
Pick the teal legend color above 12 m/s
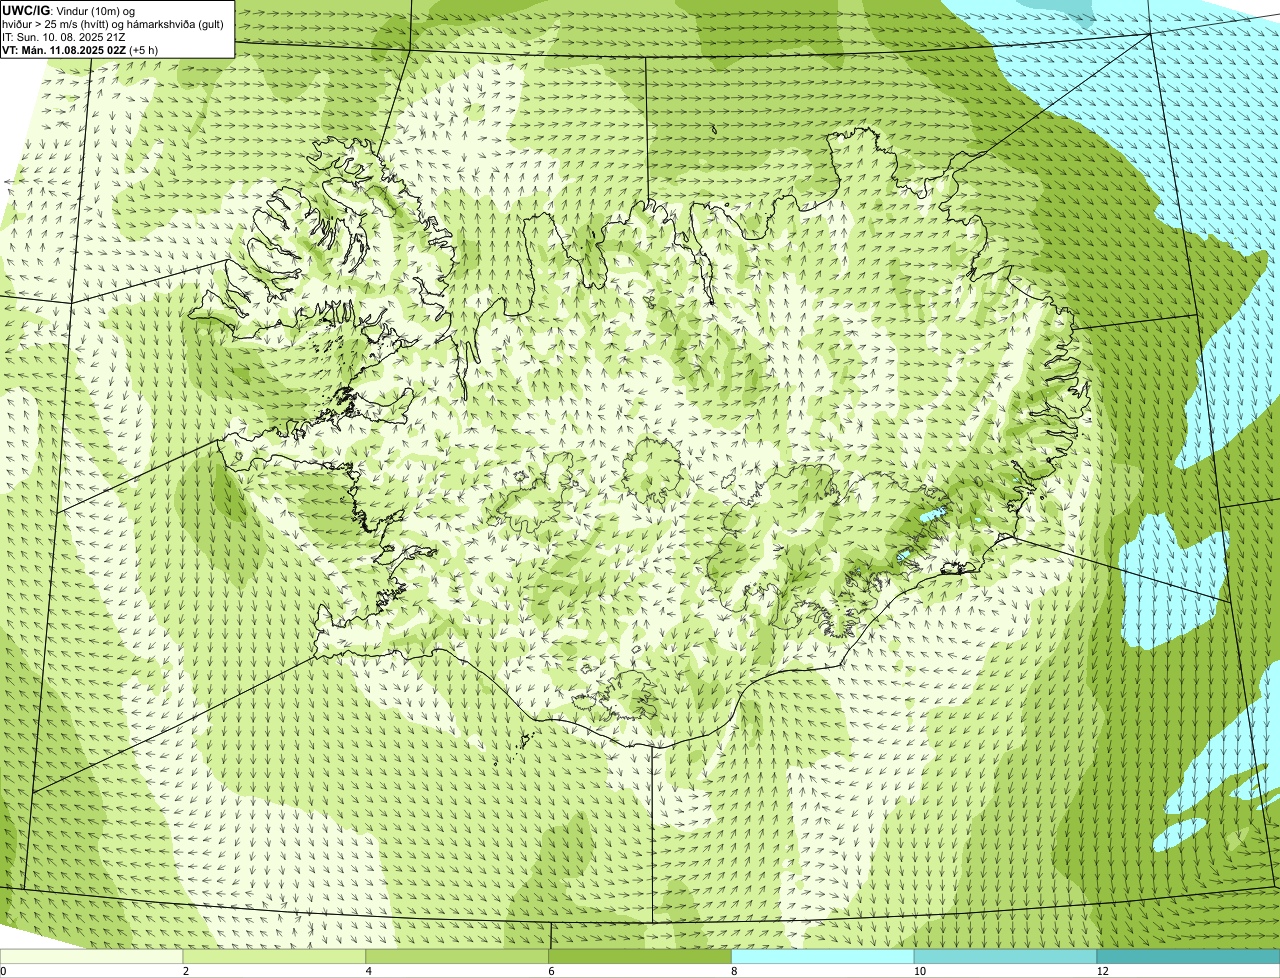1189,957
